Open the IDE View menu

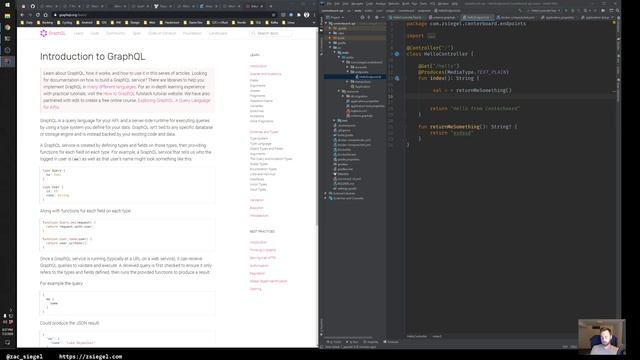[x=345, y=4]
